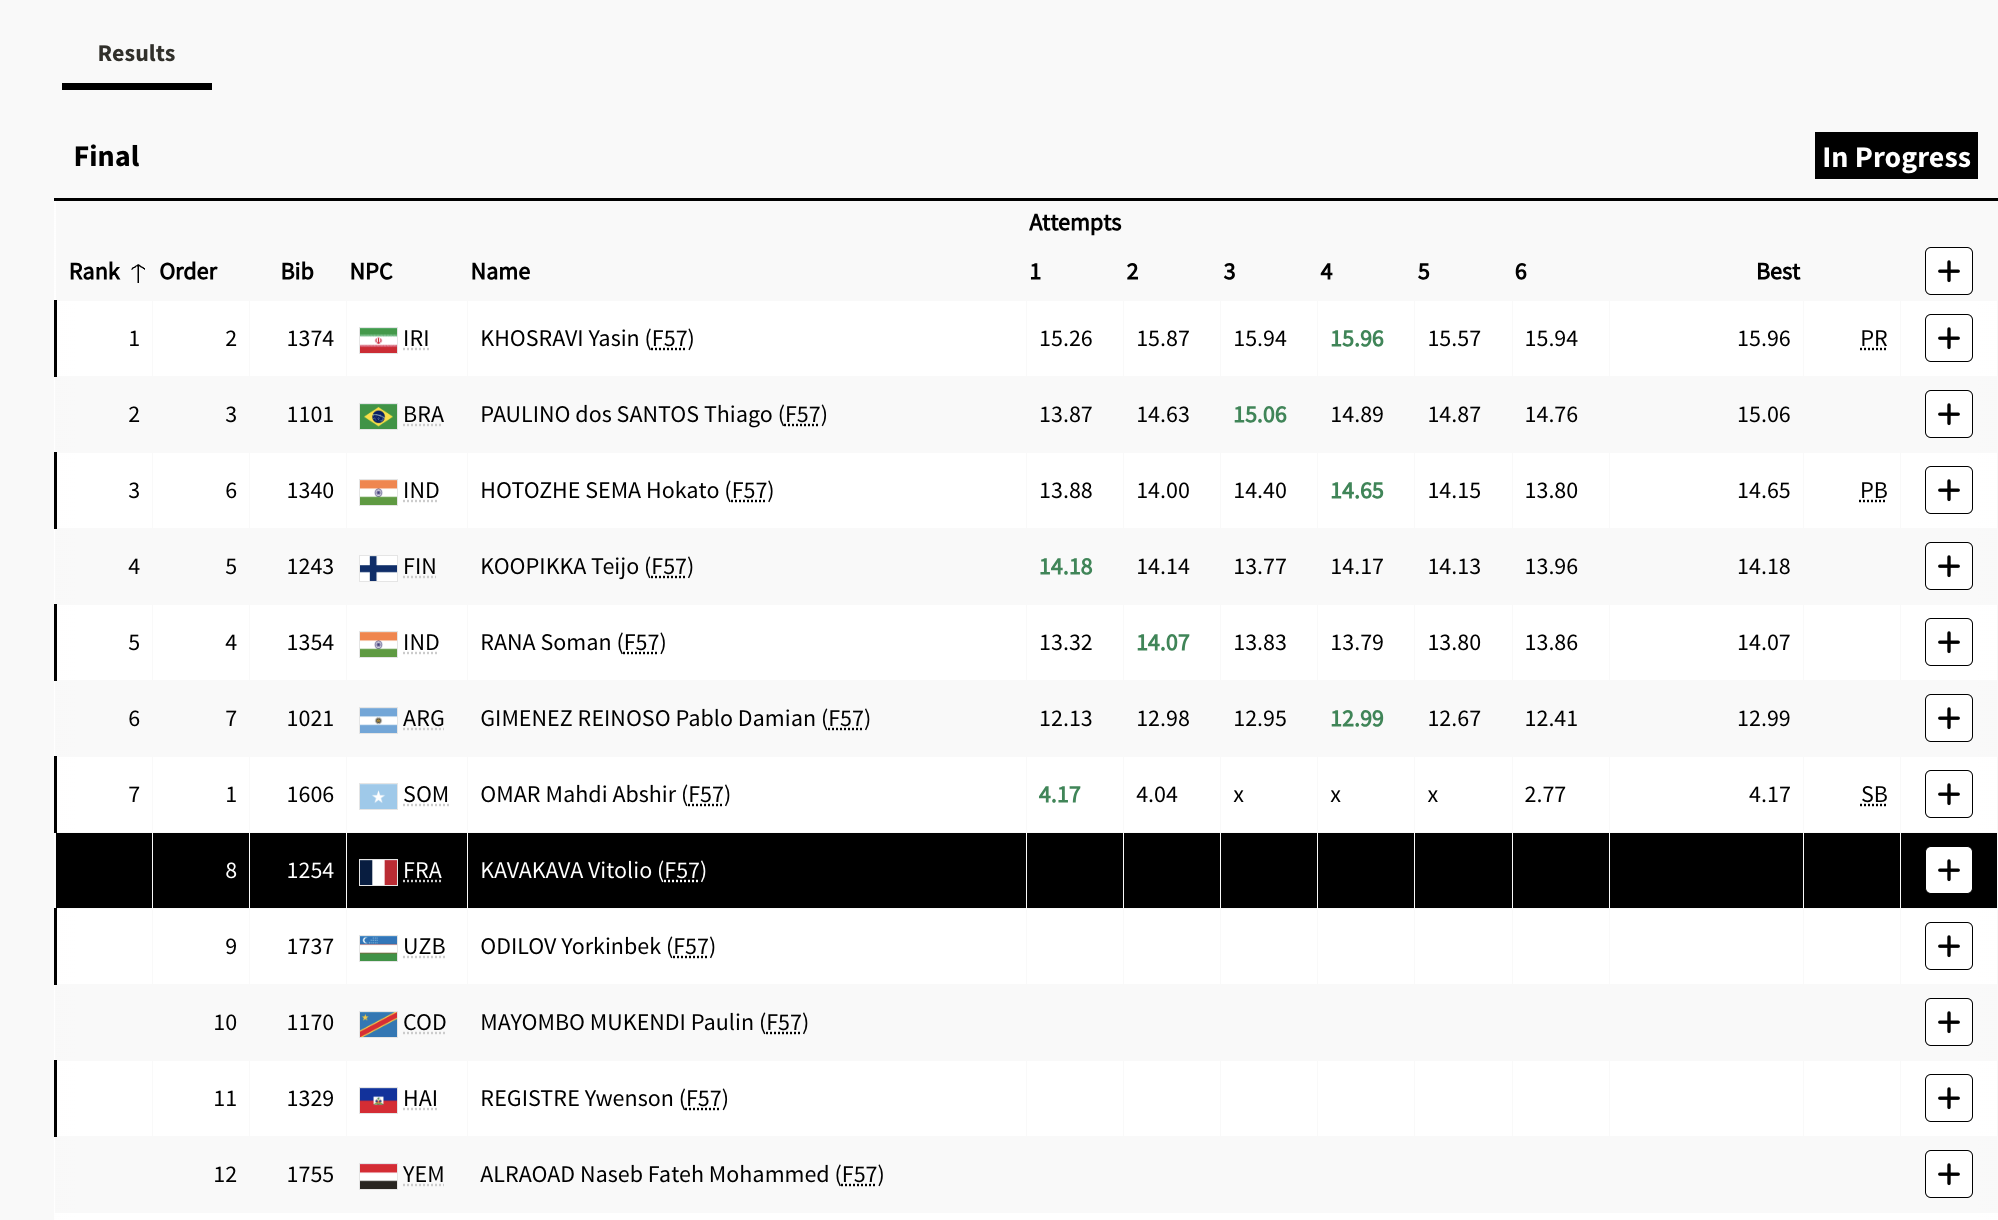Expand OMAR Mahdi Abshir row details
Image resolution: width=1998 pixels, height=1220 pixels.
1948,794
